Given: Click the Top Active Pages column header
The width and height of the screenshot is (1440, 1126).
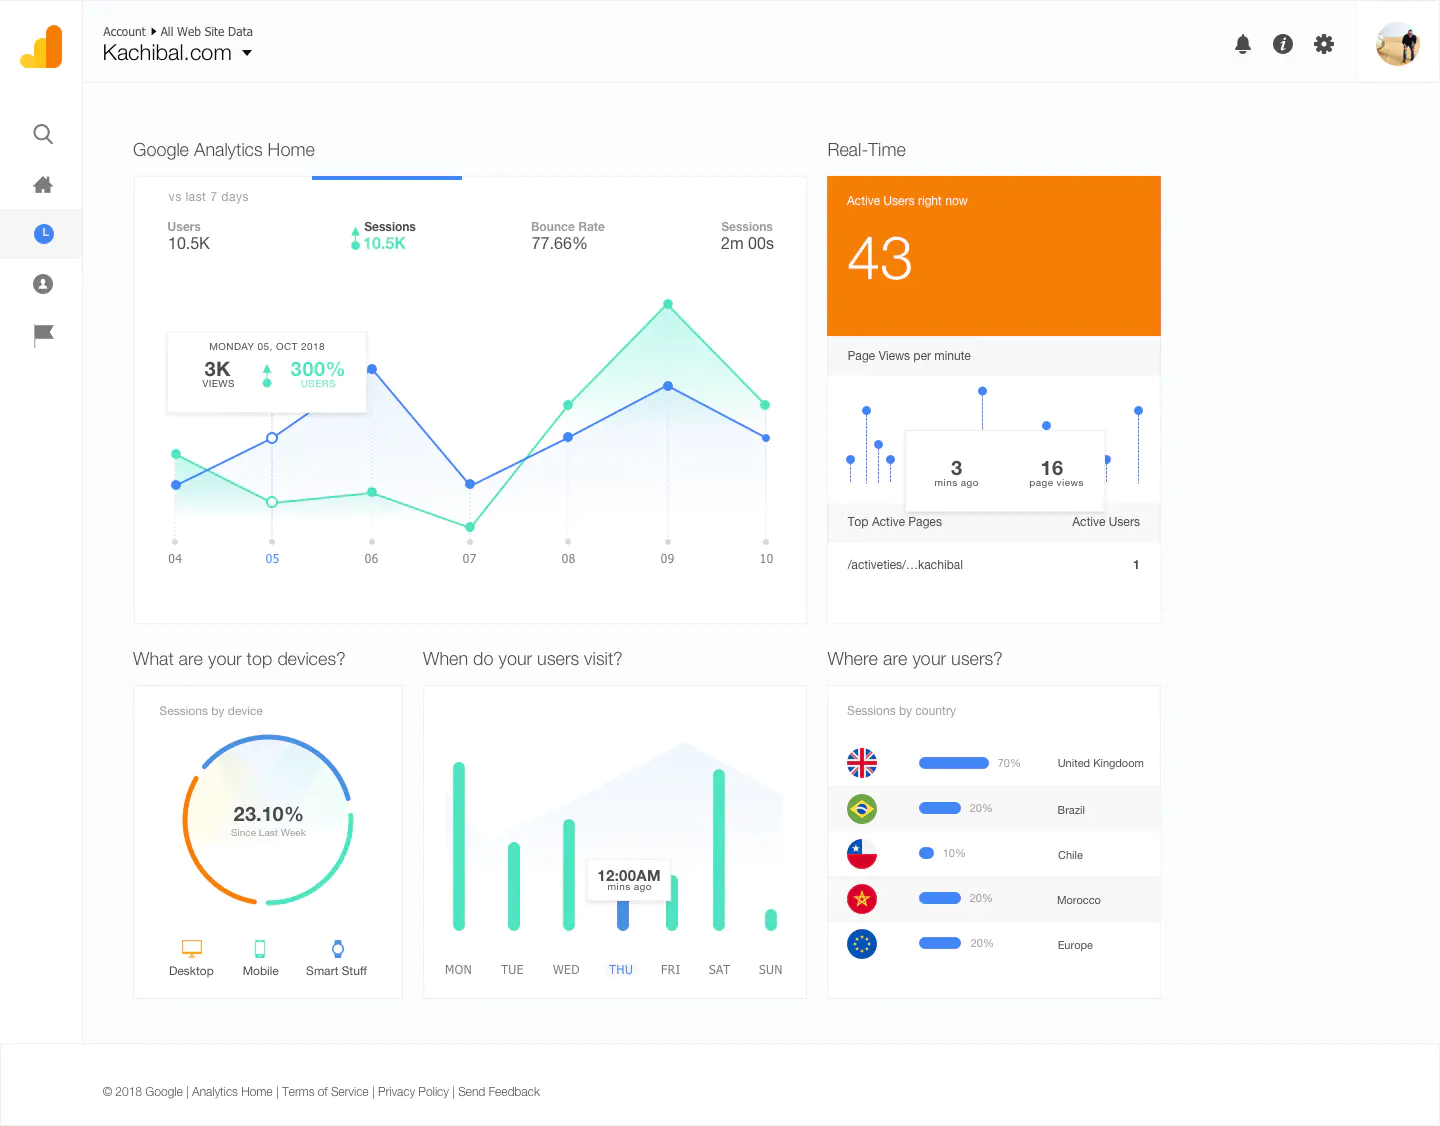Looking at the screenshot, I should click(x=895, y=522).
